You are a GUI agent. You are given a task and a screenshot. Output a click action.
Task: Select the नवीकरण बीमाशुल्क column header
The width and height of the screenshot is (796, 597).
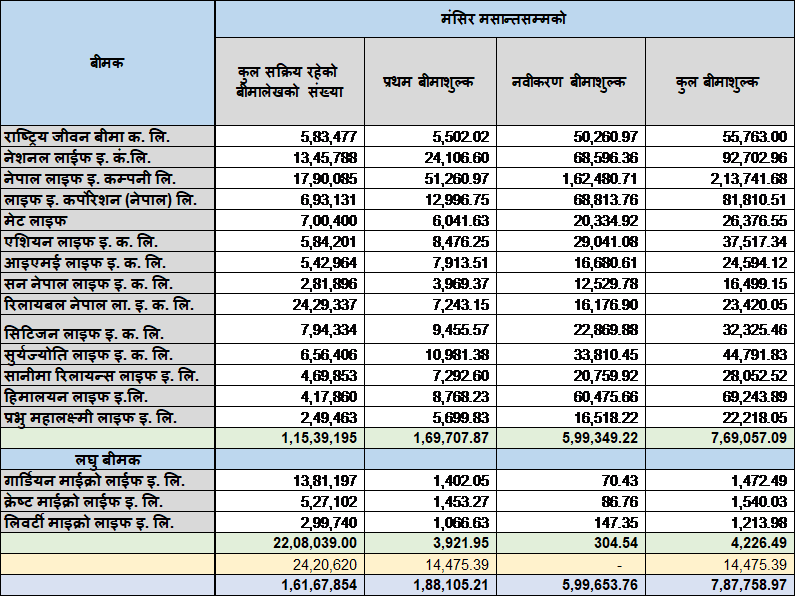[569, 82]
